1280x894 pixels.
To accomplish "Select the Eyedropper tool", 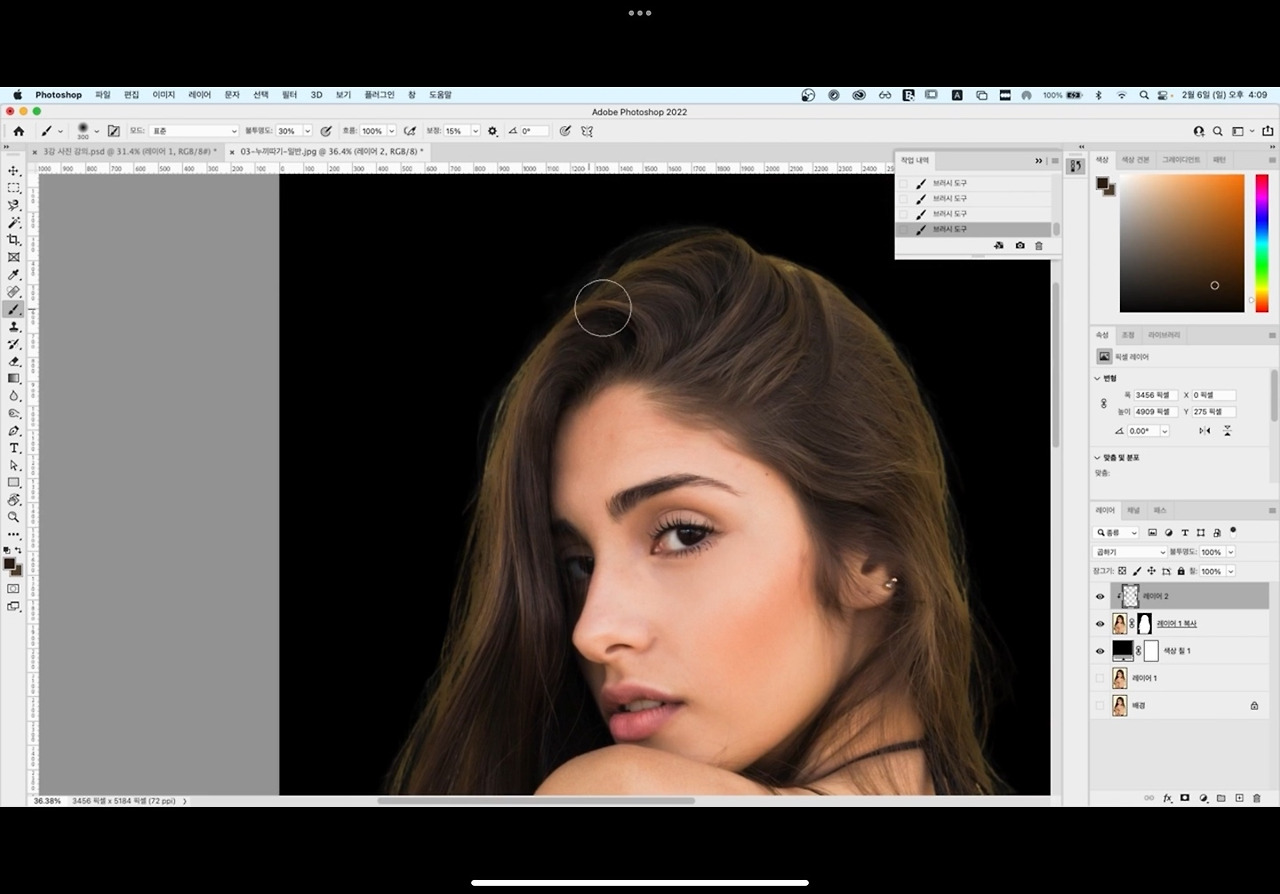I will [x=14, y=275].
